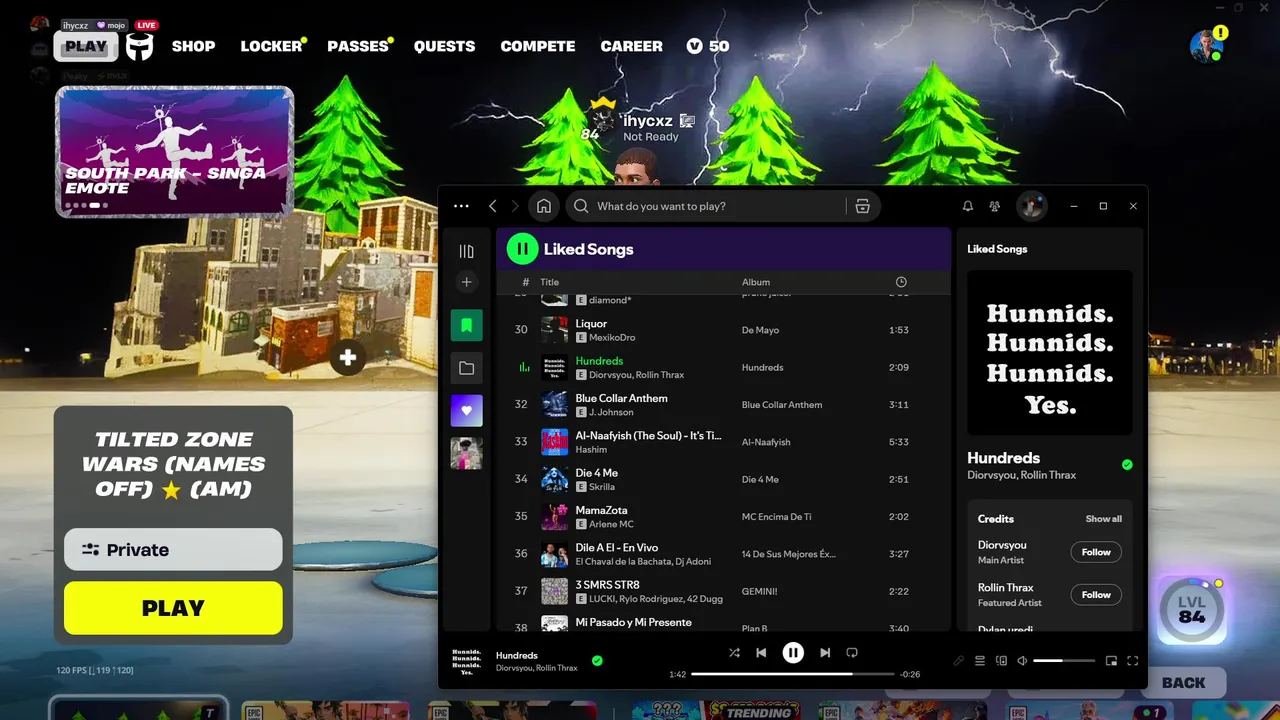
Task: Open Liked Songs heart tile in sidebar
Action: click(466, 410)
